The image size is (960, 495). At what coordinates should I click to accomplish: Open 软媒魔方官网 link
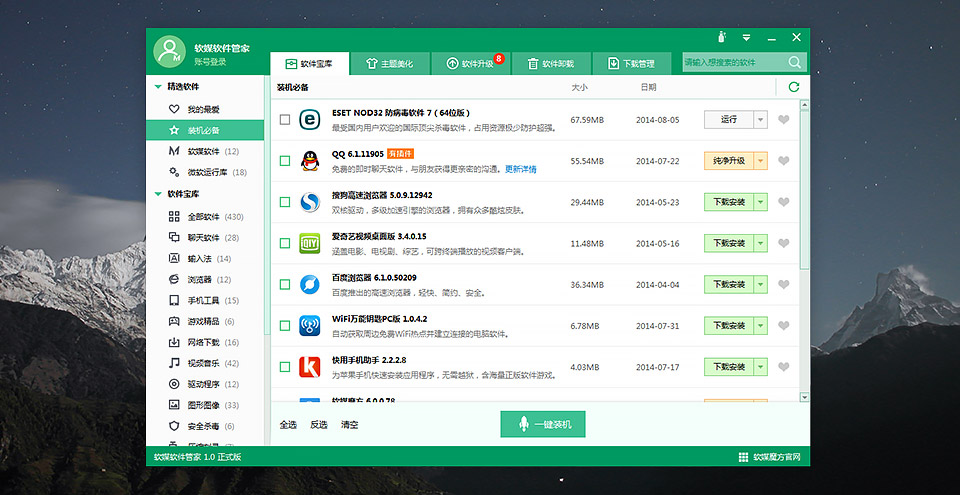(770, 457)
